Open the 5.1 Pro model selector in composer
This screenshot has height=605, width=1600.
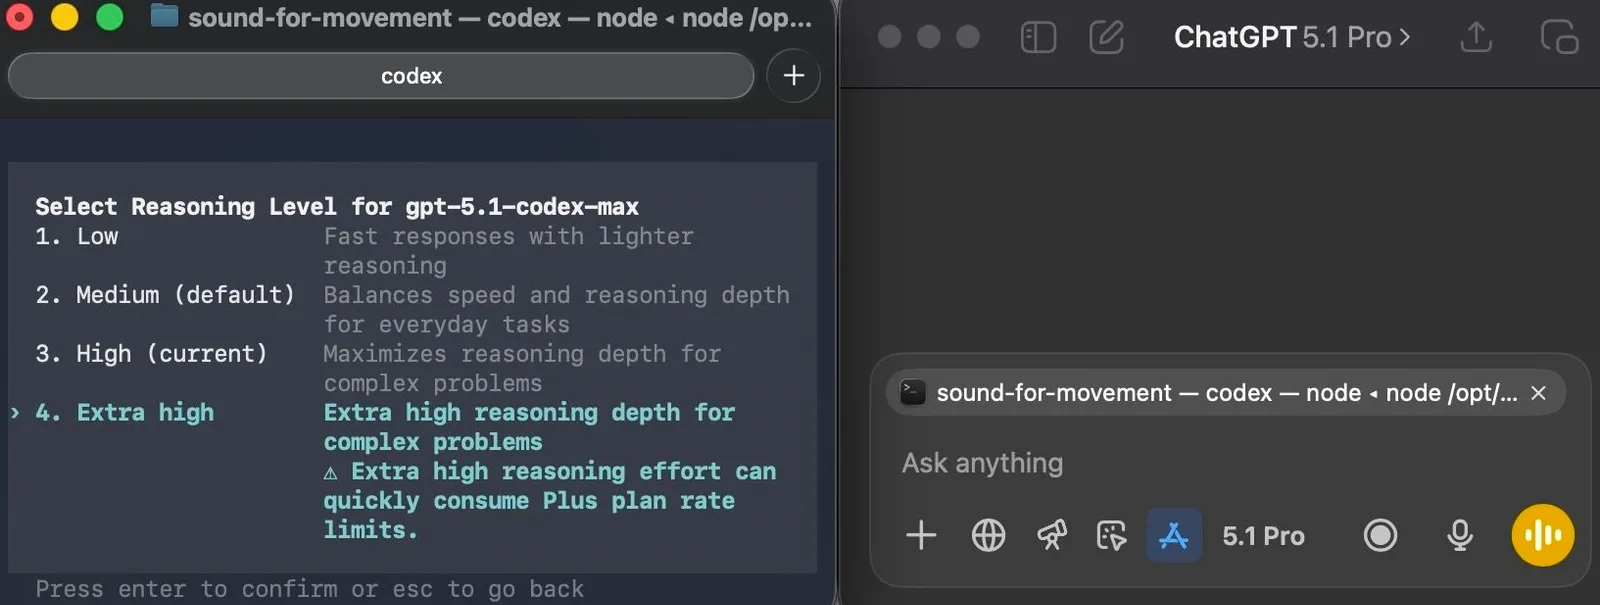(1262, 535)
